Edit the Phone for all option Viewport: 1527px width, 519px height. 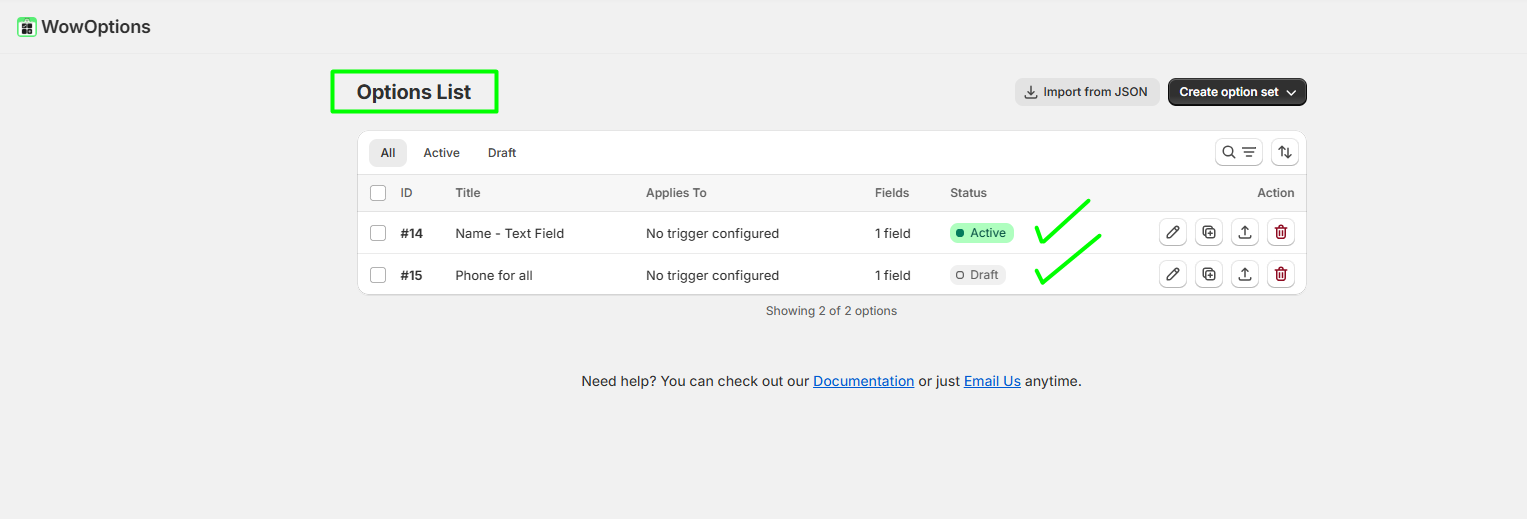point(1173,274)
